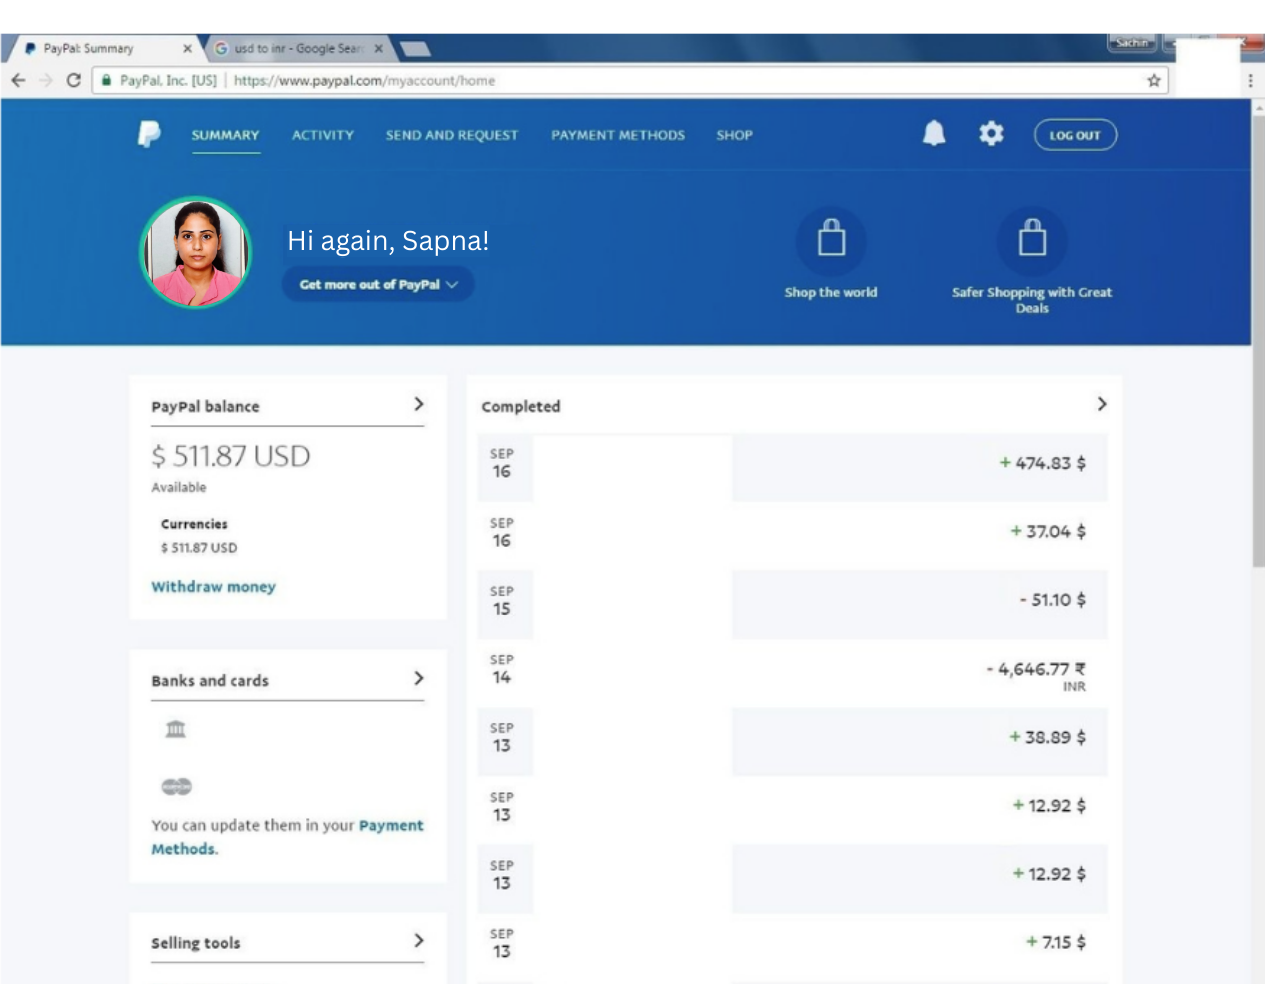Click the Shop the world label
Image resolution: width=1280 pixels, height=984 pixels.
pyautogui.click(x=831, y=292)
